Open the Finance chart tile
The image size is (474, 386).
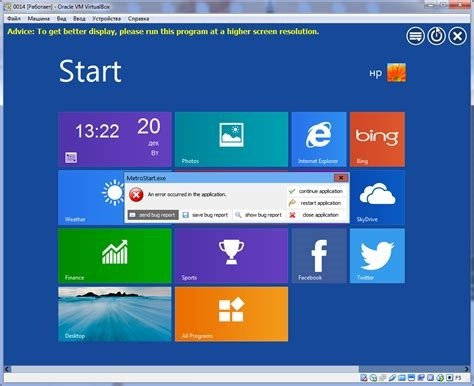115,256
